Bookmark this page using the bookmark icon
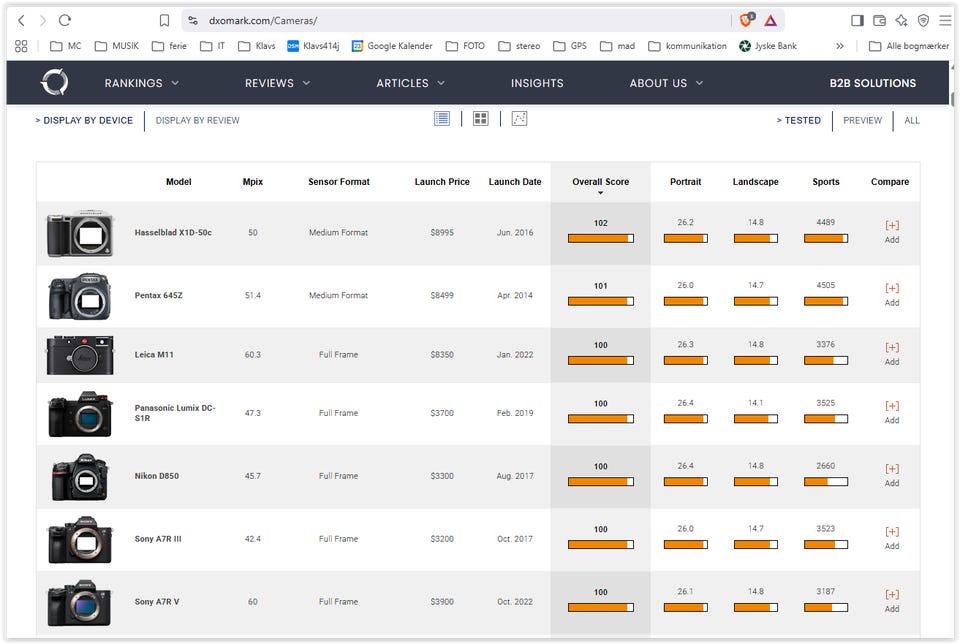The width and height of the screenshot is (960, 644). 164,21
